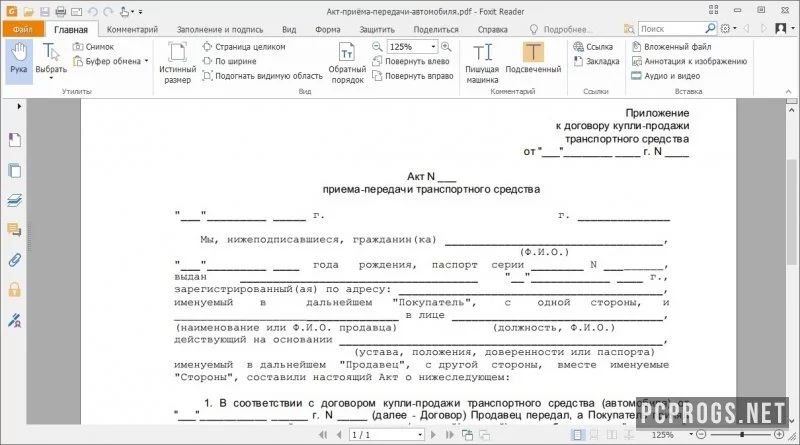The image size is (800, 445).
Task: Rotate page with Повернуть влево
Action: coord(411,61)
